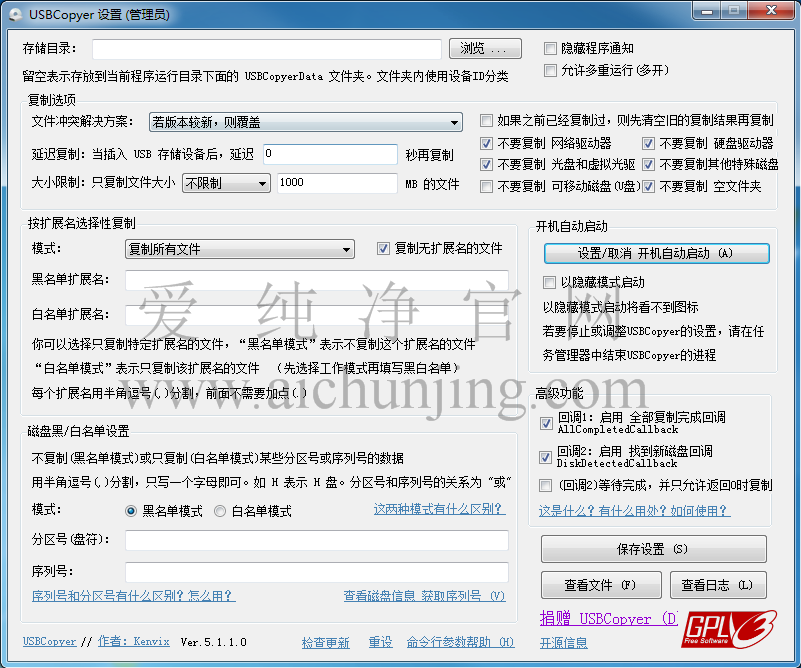Click 查看磁盘信息 获取序列号 (V) link
This screenshot has width=801, height=668.
click(425, 596)
